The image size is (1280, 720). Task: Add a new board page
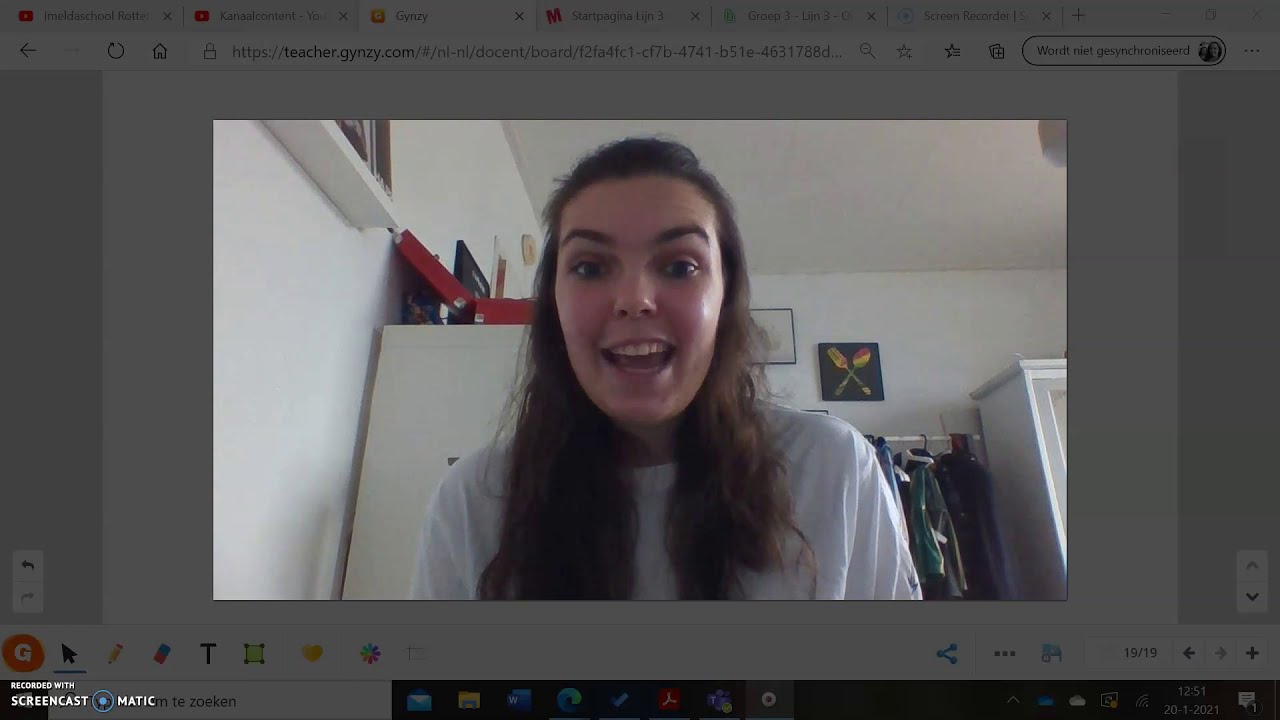tap(1252, 653)
